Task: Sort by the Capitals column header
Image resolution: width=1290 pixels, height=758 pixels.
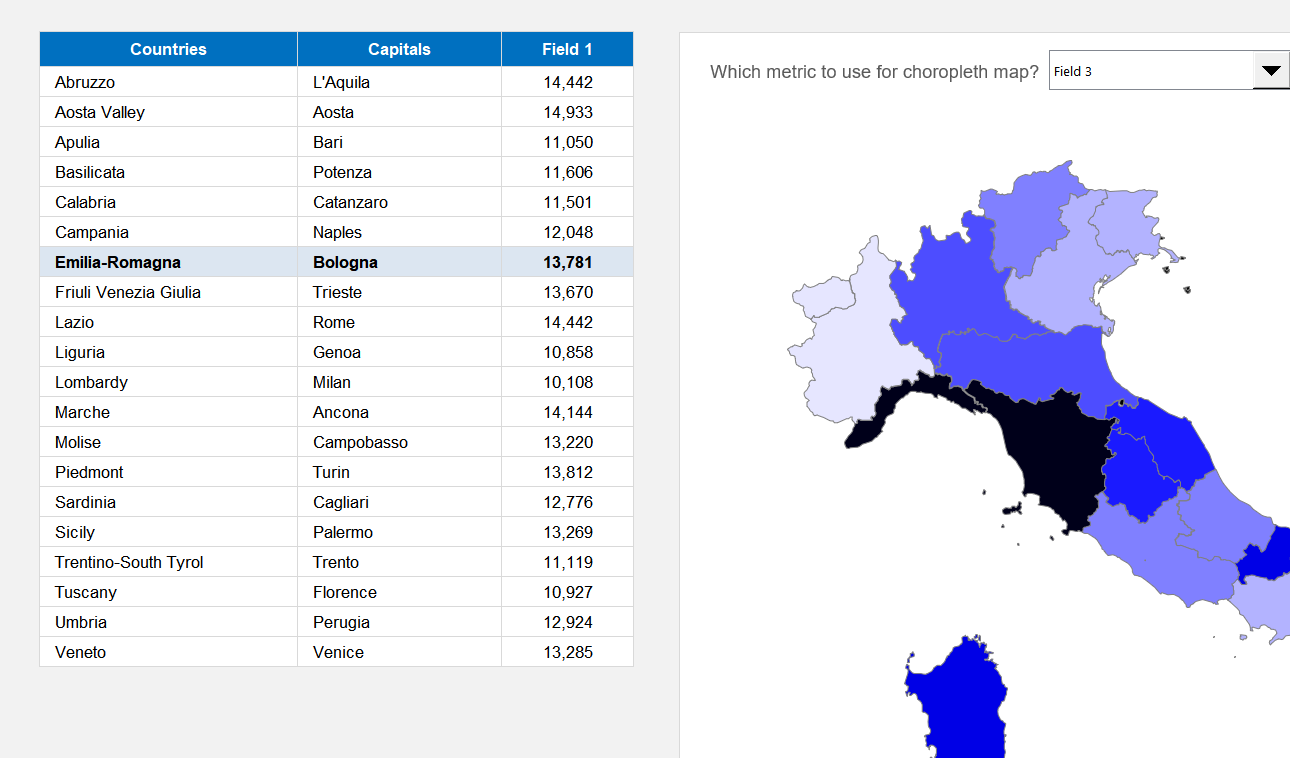Action: click(398, 48)
